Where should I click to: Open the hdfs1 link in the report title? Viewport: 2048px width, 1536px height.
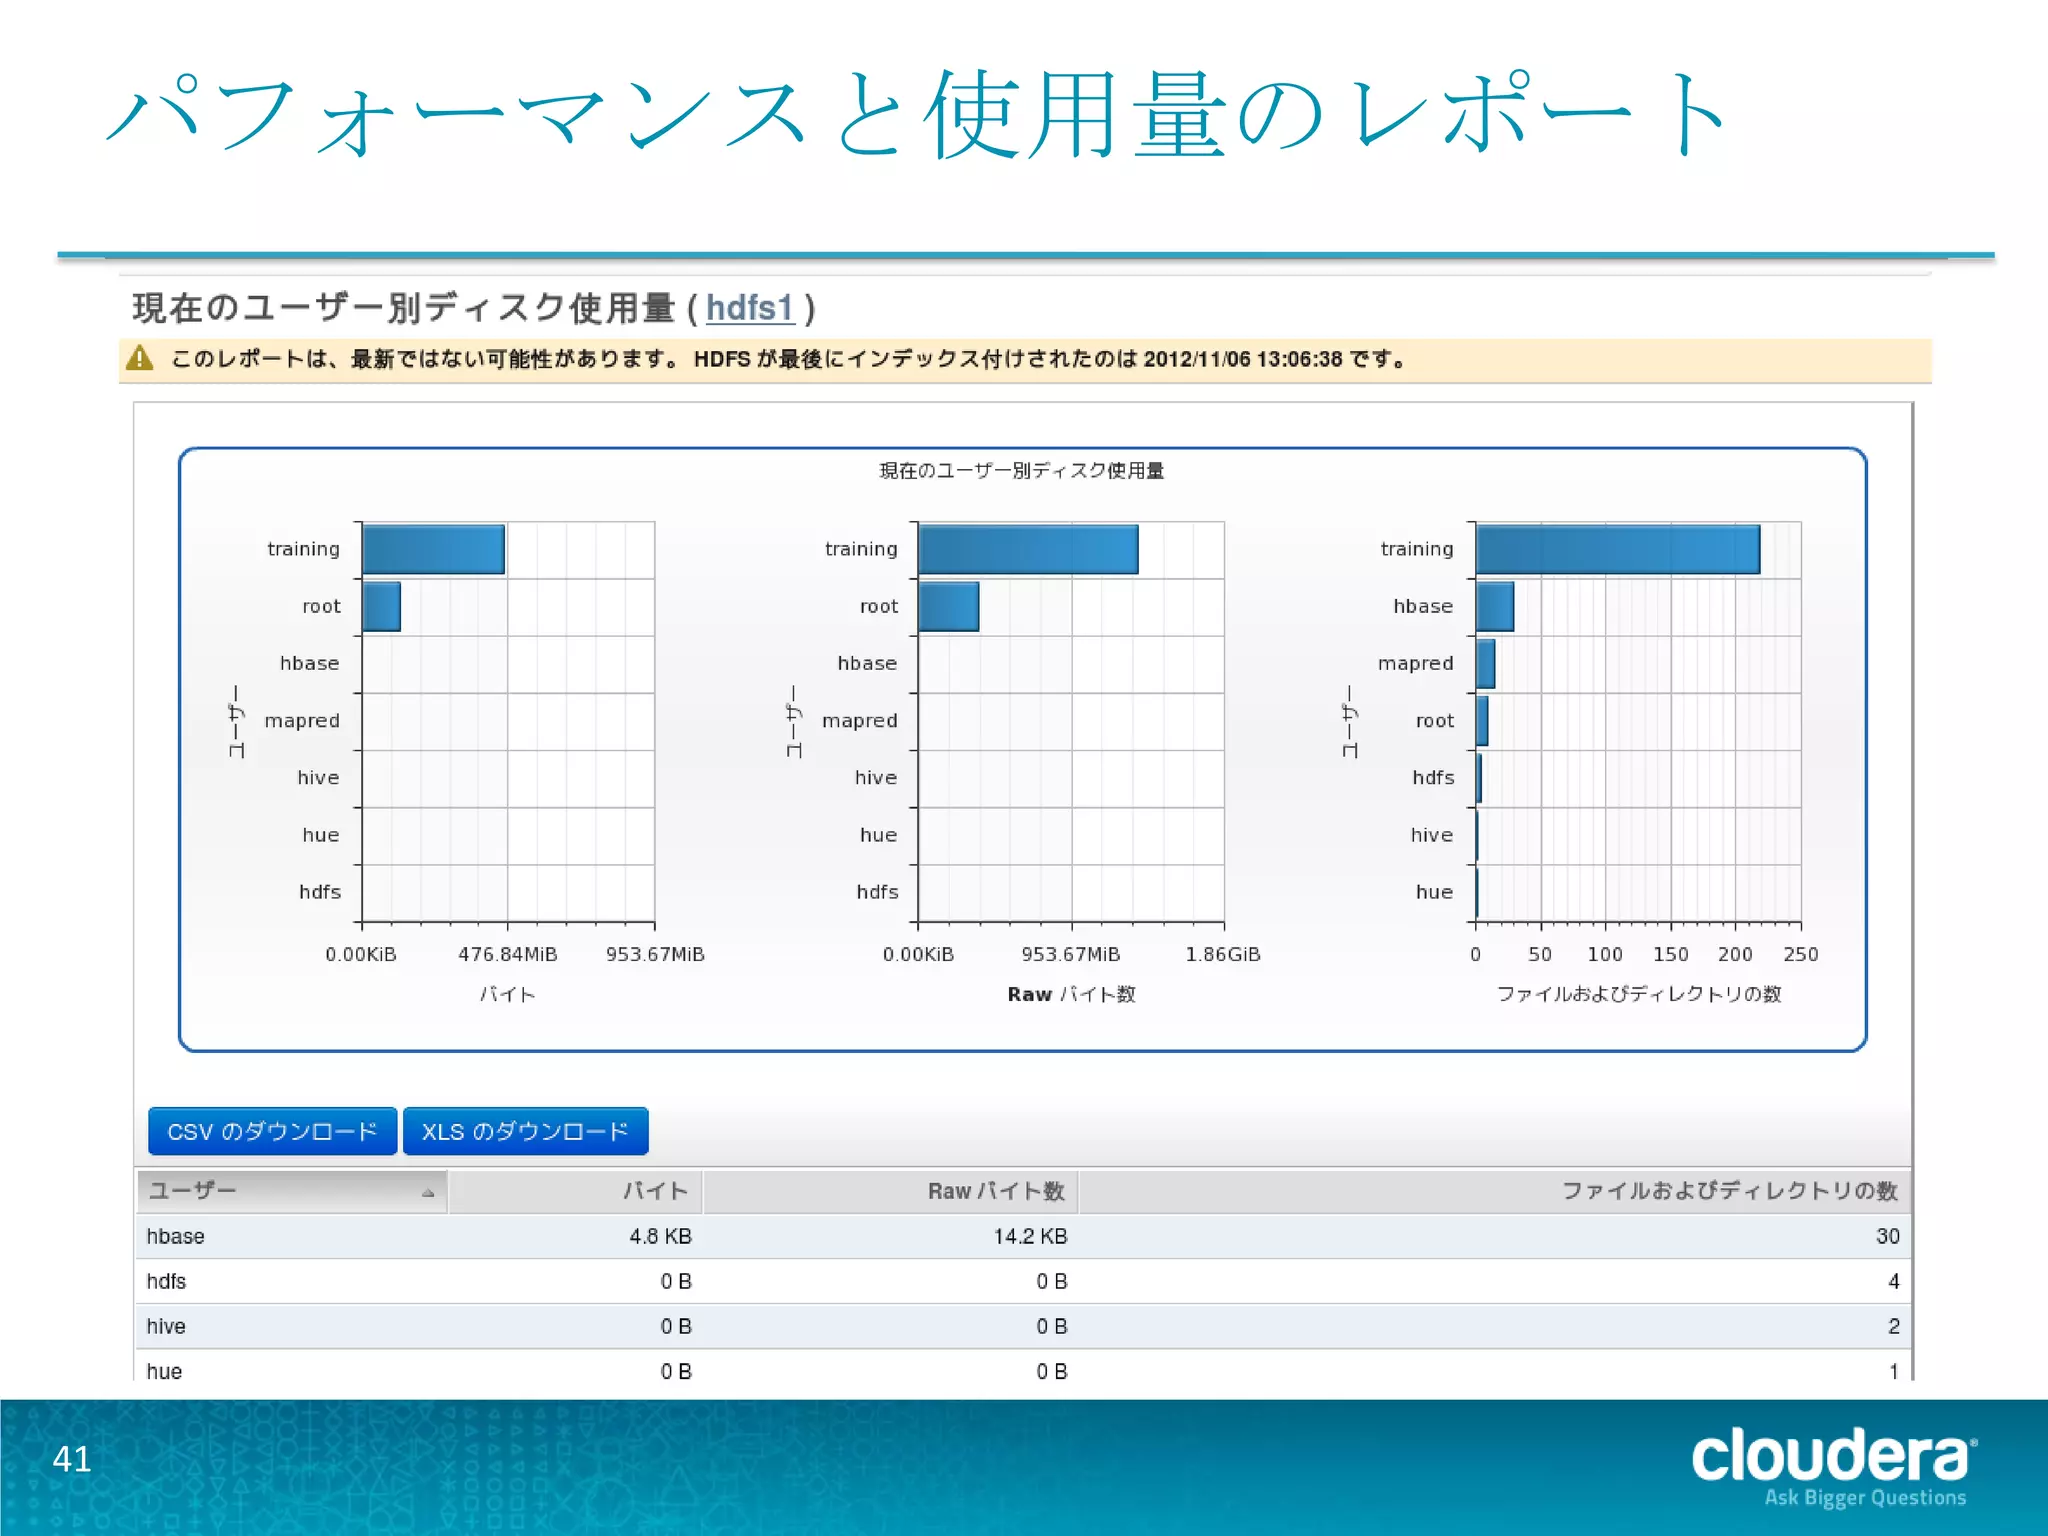pyautogui.click(x=750, y=308)
